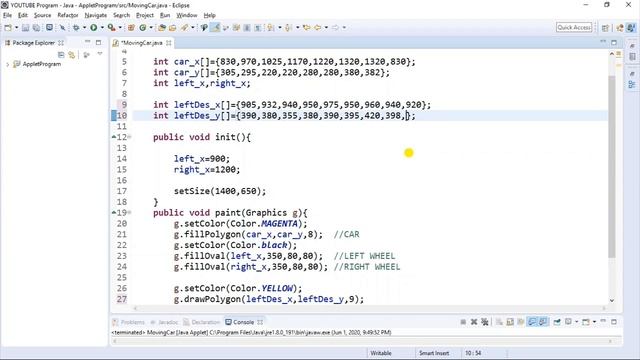Open the External Tools dropdown arrow
The width and height of the screenshot is (640, 360).
[120, 27]
